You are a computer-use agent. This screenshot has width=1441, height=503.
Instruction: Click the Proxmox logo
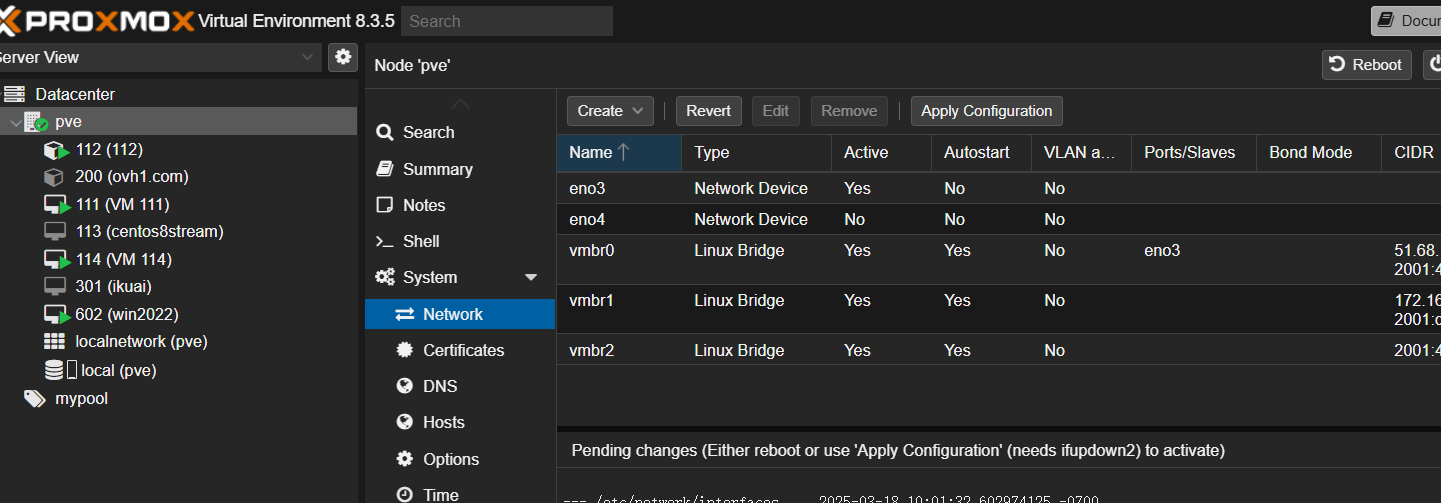point(96,21)
